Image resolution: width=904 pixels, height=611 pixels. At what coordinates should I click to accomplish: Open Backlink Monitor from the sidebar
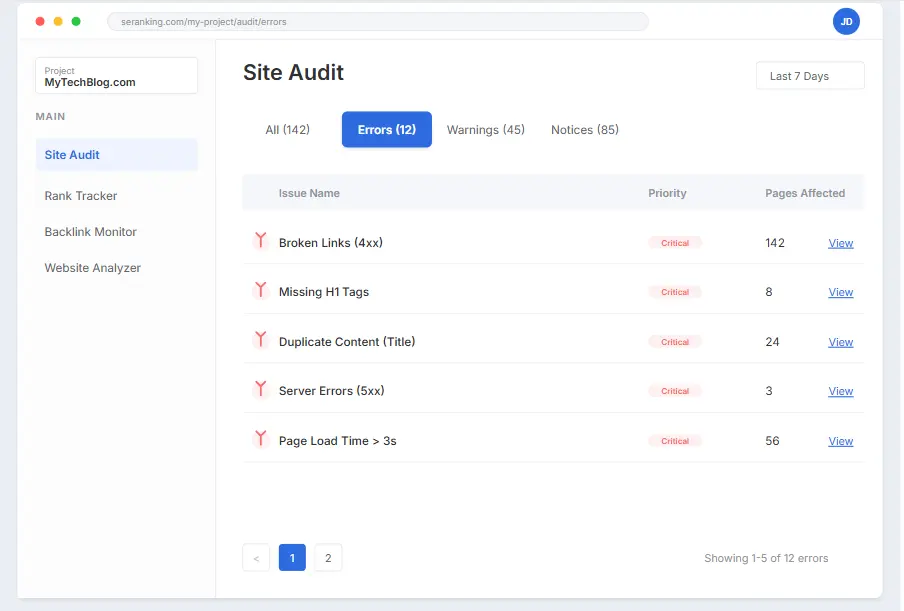tap(90, 231)
